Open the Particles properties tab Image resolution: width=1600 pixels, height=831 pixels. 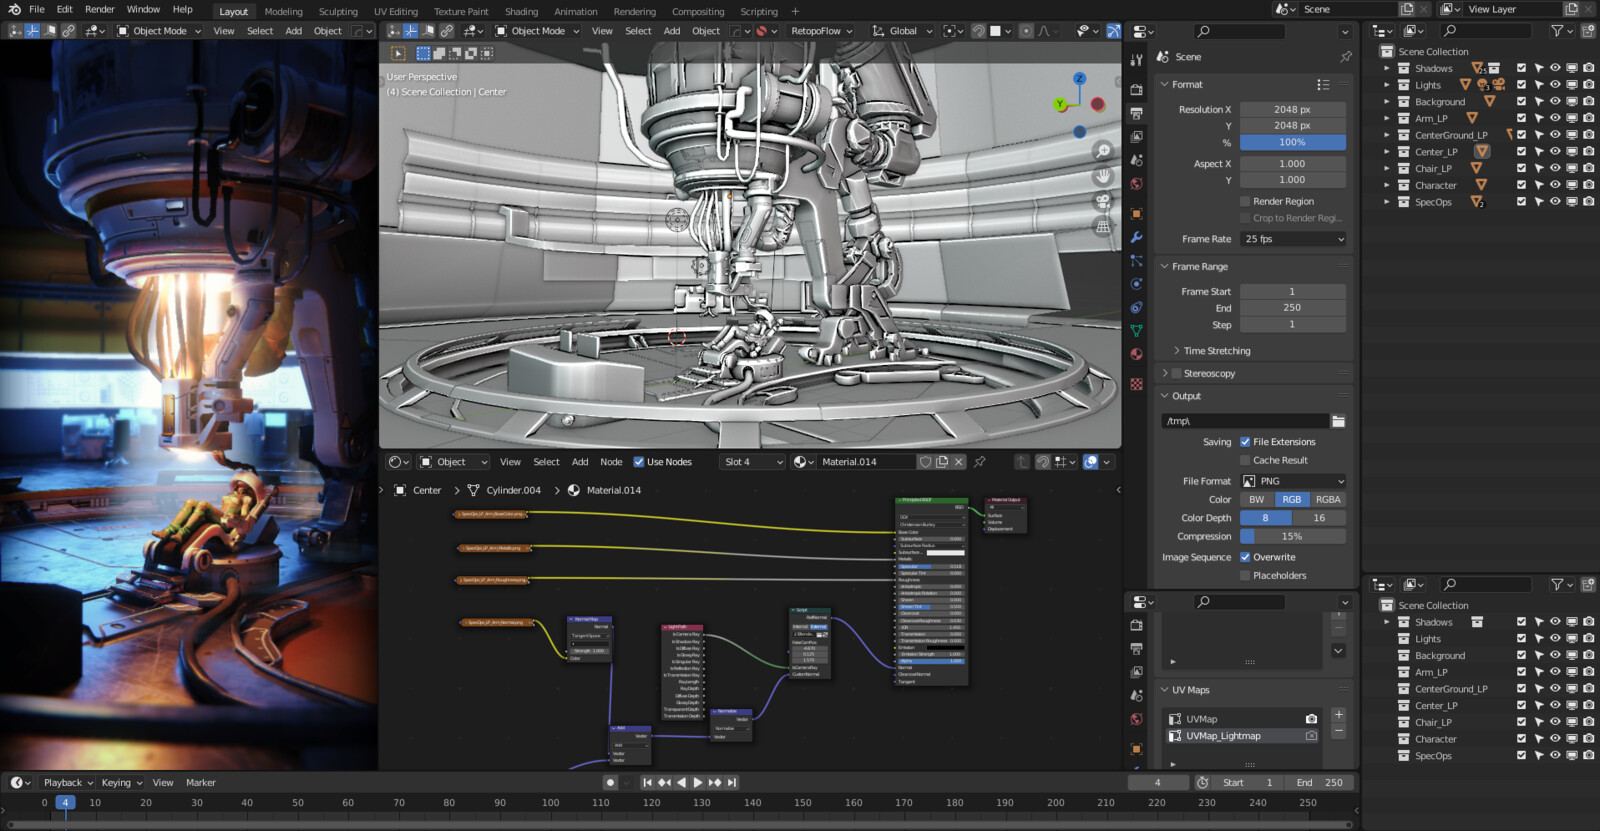click(x=1136, y=260)
